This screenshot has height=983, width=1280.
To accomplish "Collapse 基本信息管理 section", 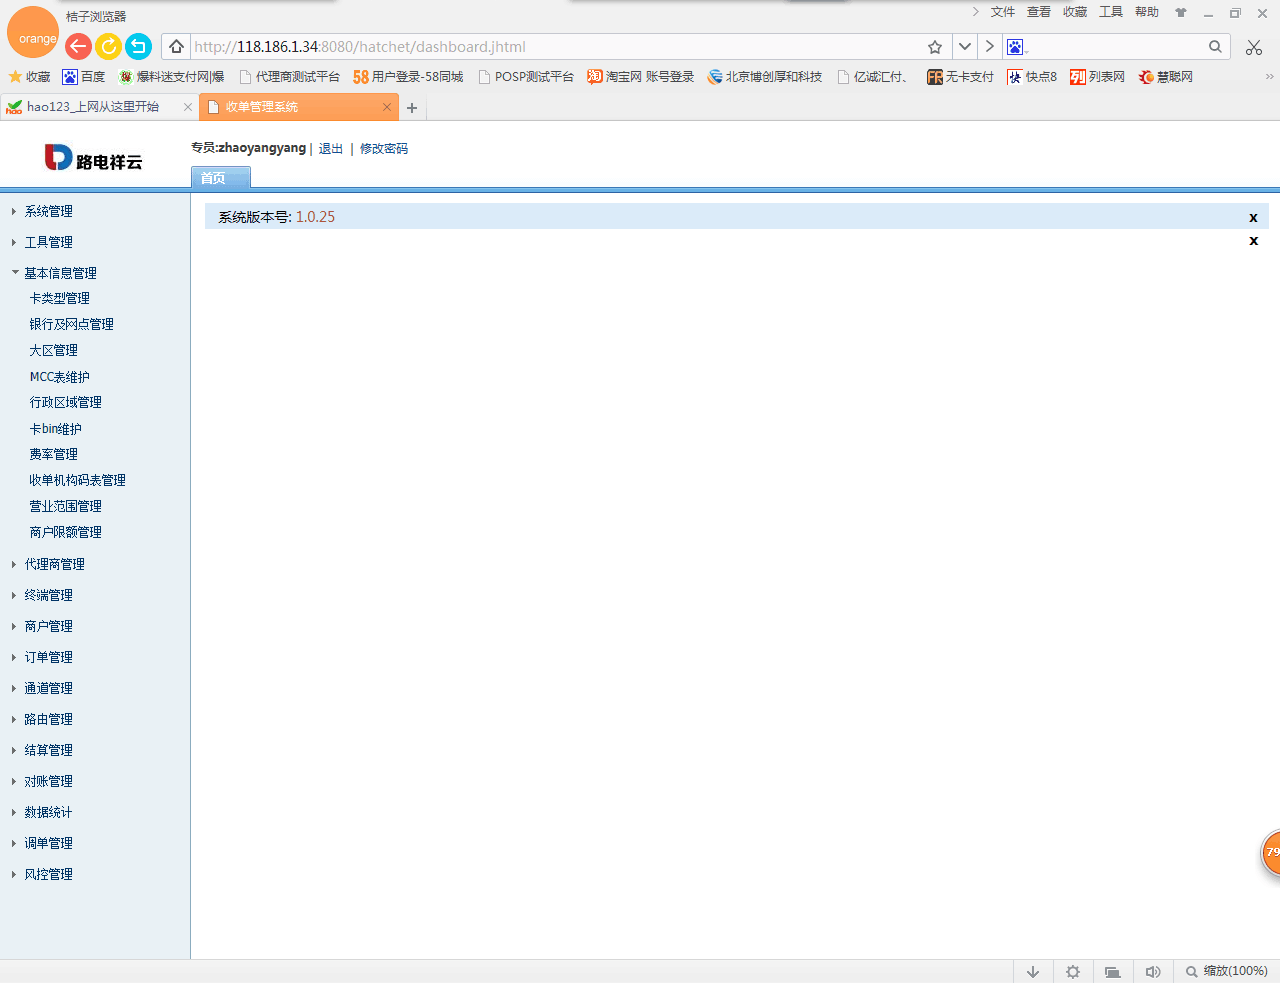I will tap(61, 273).
